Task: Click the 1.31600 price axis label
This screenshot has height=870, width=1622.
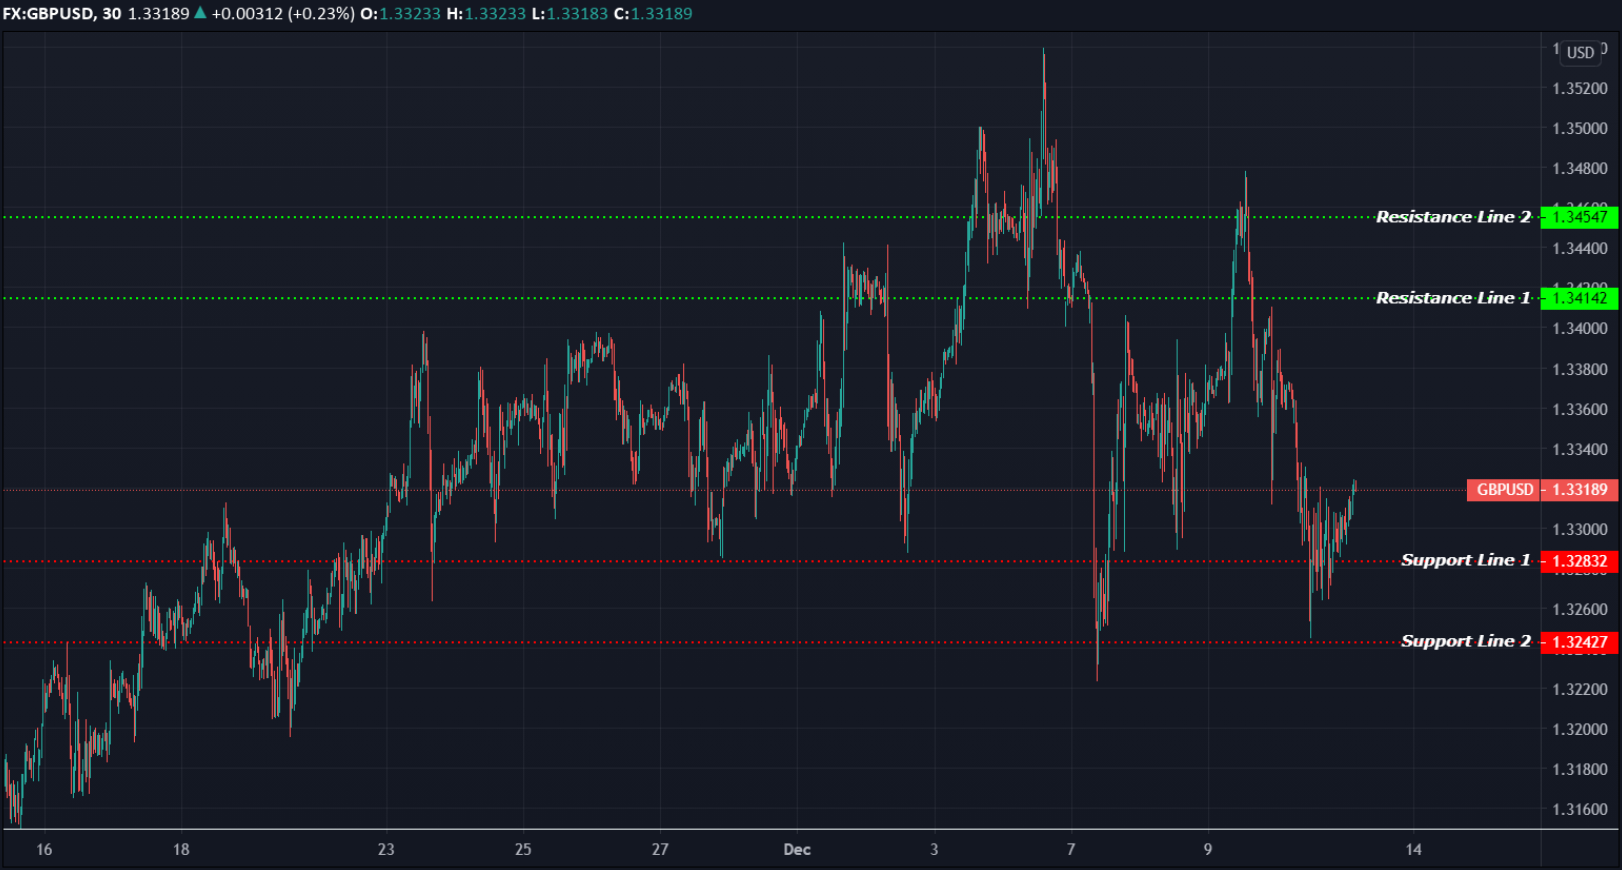Action: click(1580, 809)
